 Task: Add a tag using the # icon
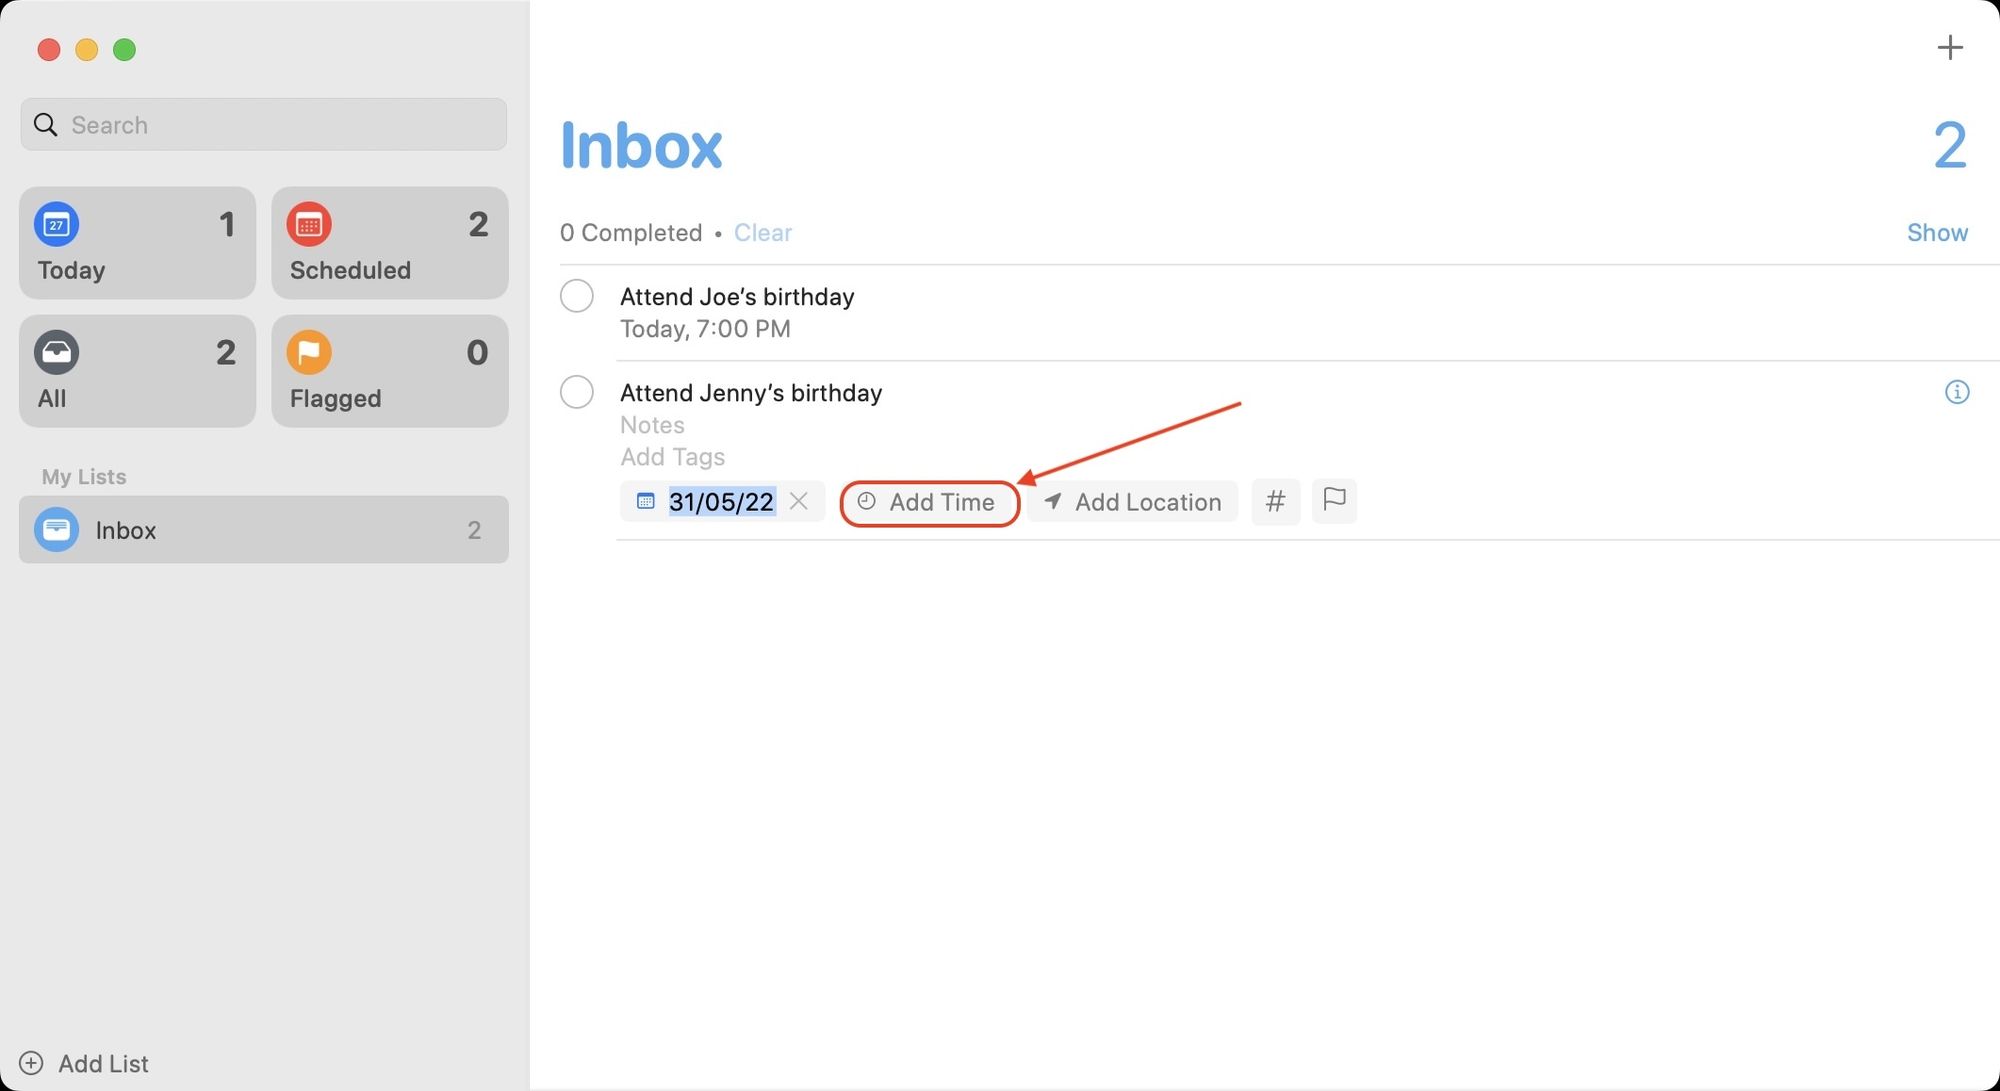(1275, 501)
